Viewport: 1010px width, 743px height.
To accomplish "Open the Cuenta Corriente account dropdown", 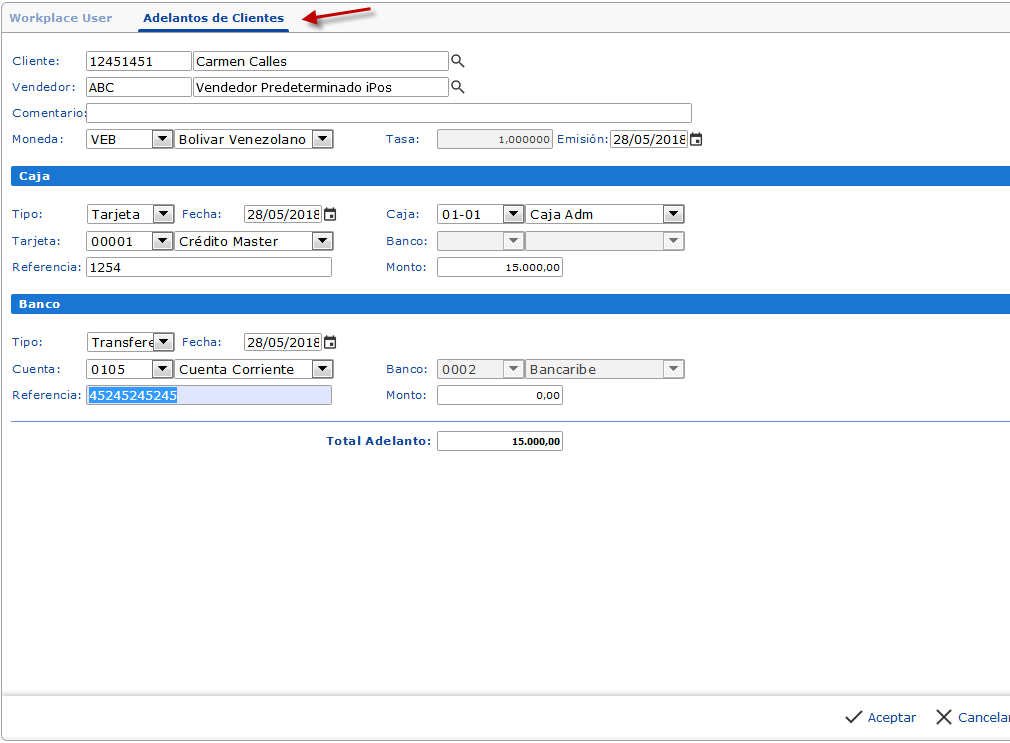I will click(322, 370).
